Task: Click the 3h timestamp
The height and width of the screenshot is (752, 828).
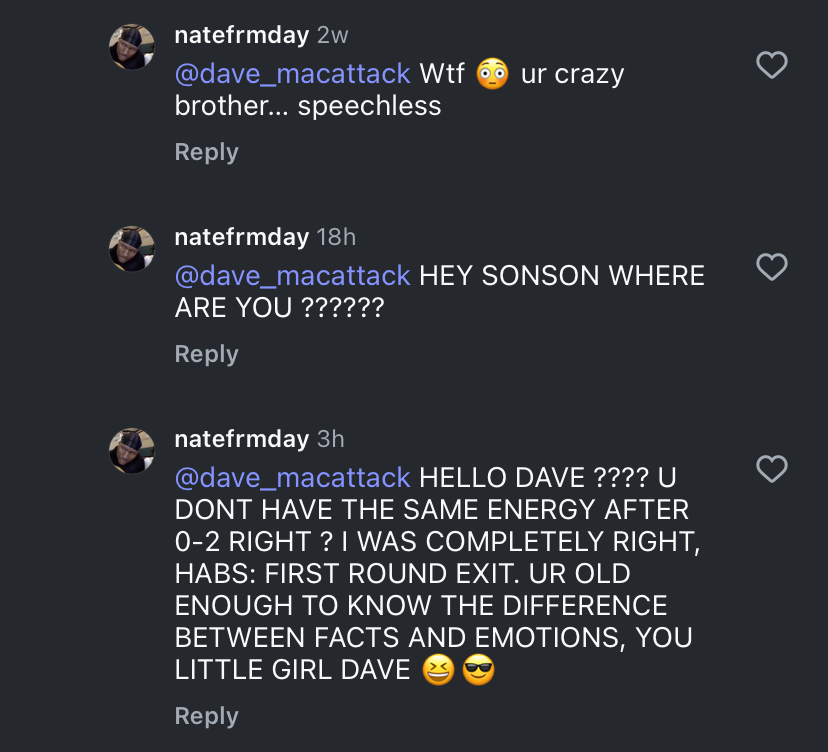Action: click(x=330, y=439)
